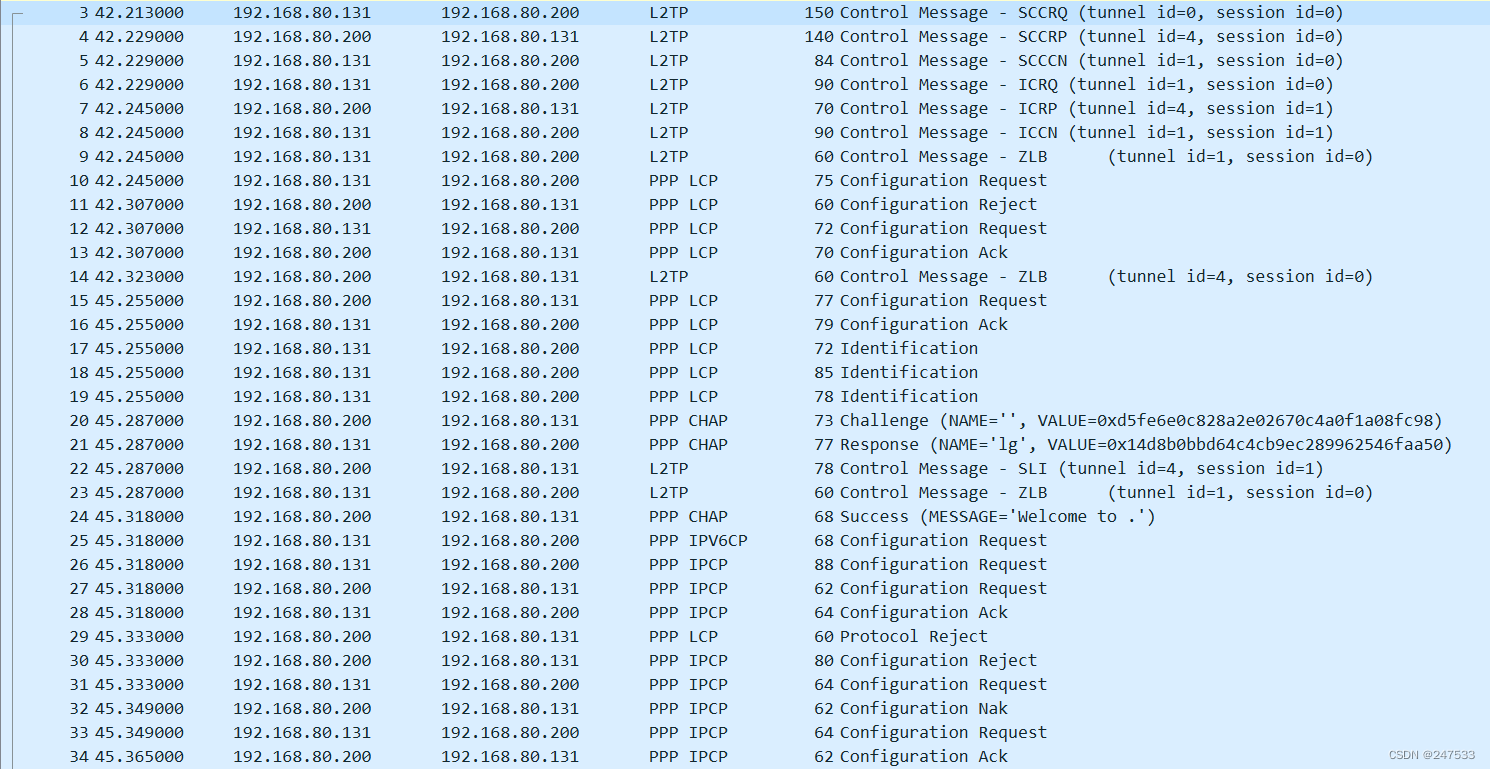Select the PPP CHAP Challenge packet
The image size is (1490, 769).
[x=745, y=421]
